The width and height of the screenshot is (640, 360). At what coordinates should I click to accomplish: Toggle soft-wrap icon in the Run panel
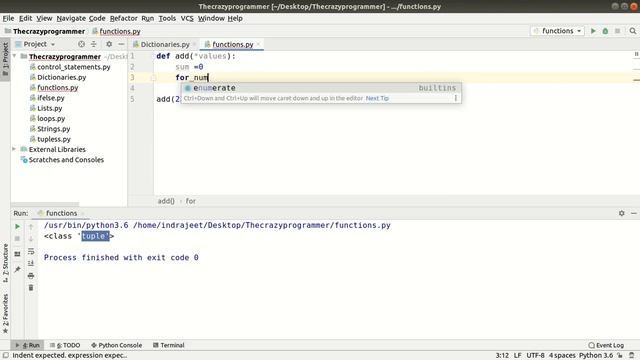(31, 251)
